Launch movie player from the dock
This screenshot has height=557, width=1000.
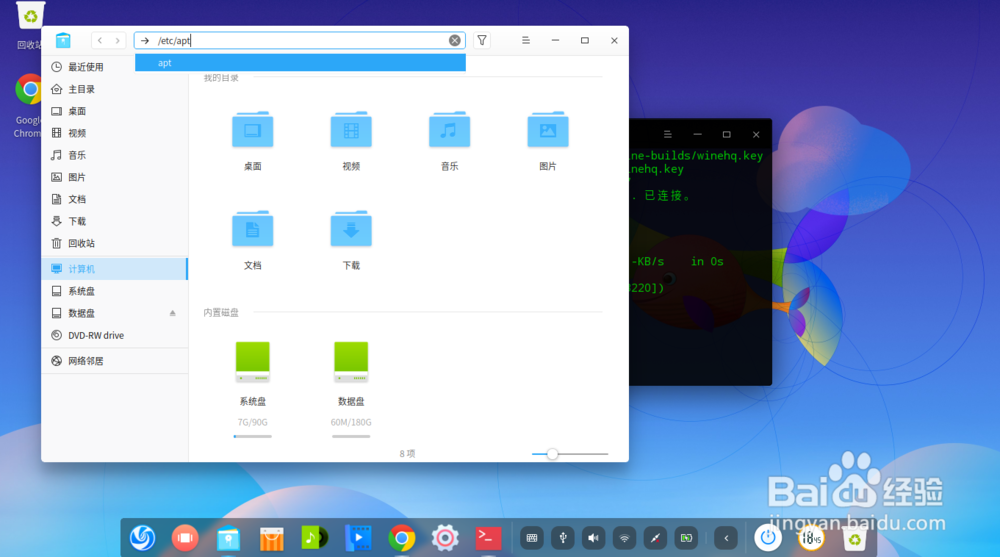pos(358,538)
